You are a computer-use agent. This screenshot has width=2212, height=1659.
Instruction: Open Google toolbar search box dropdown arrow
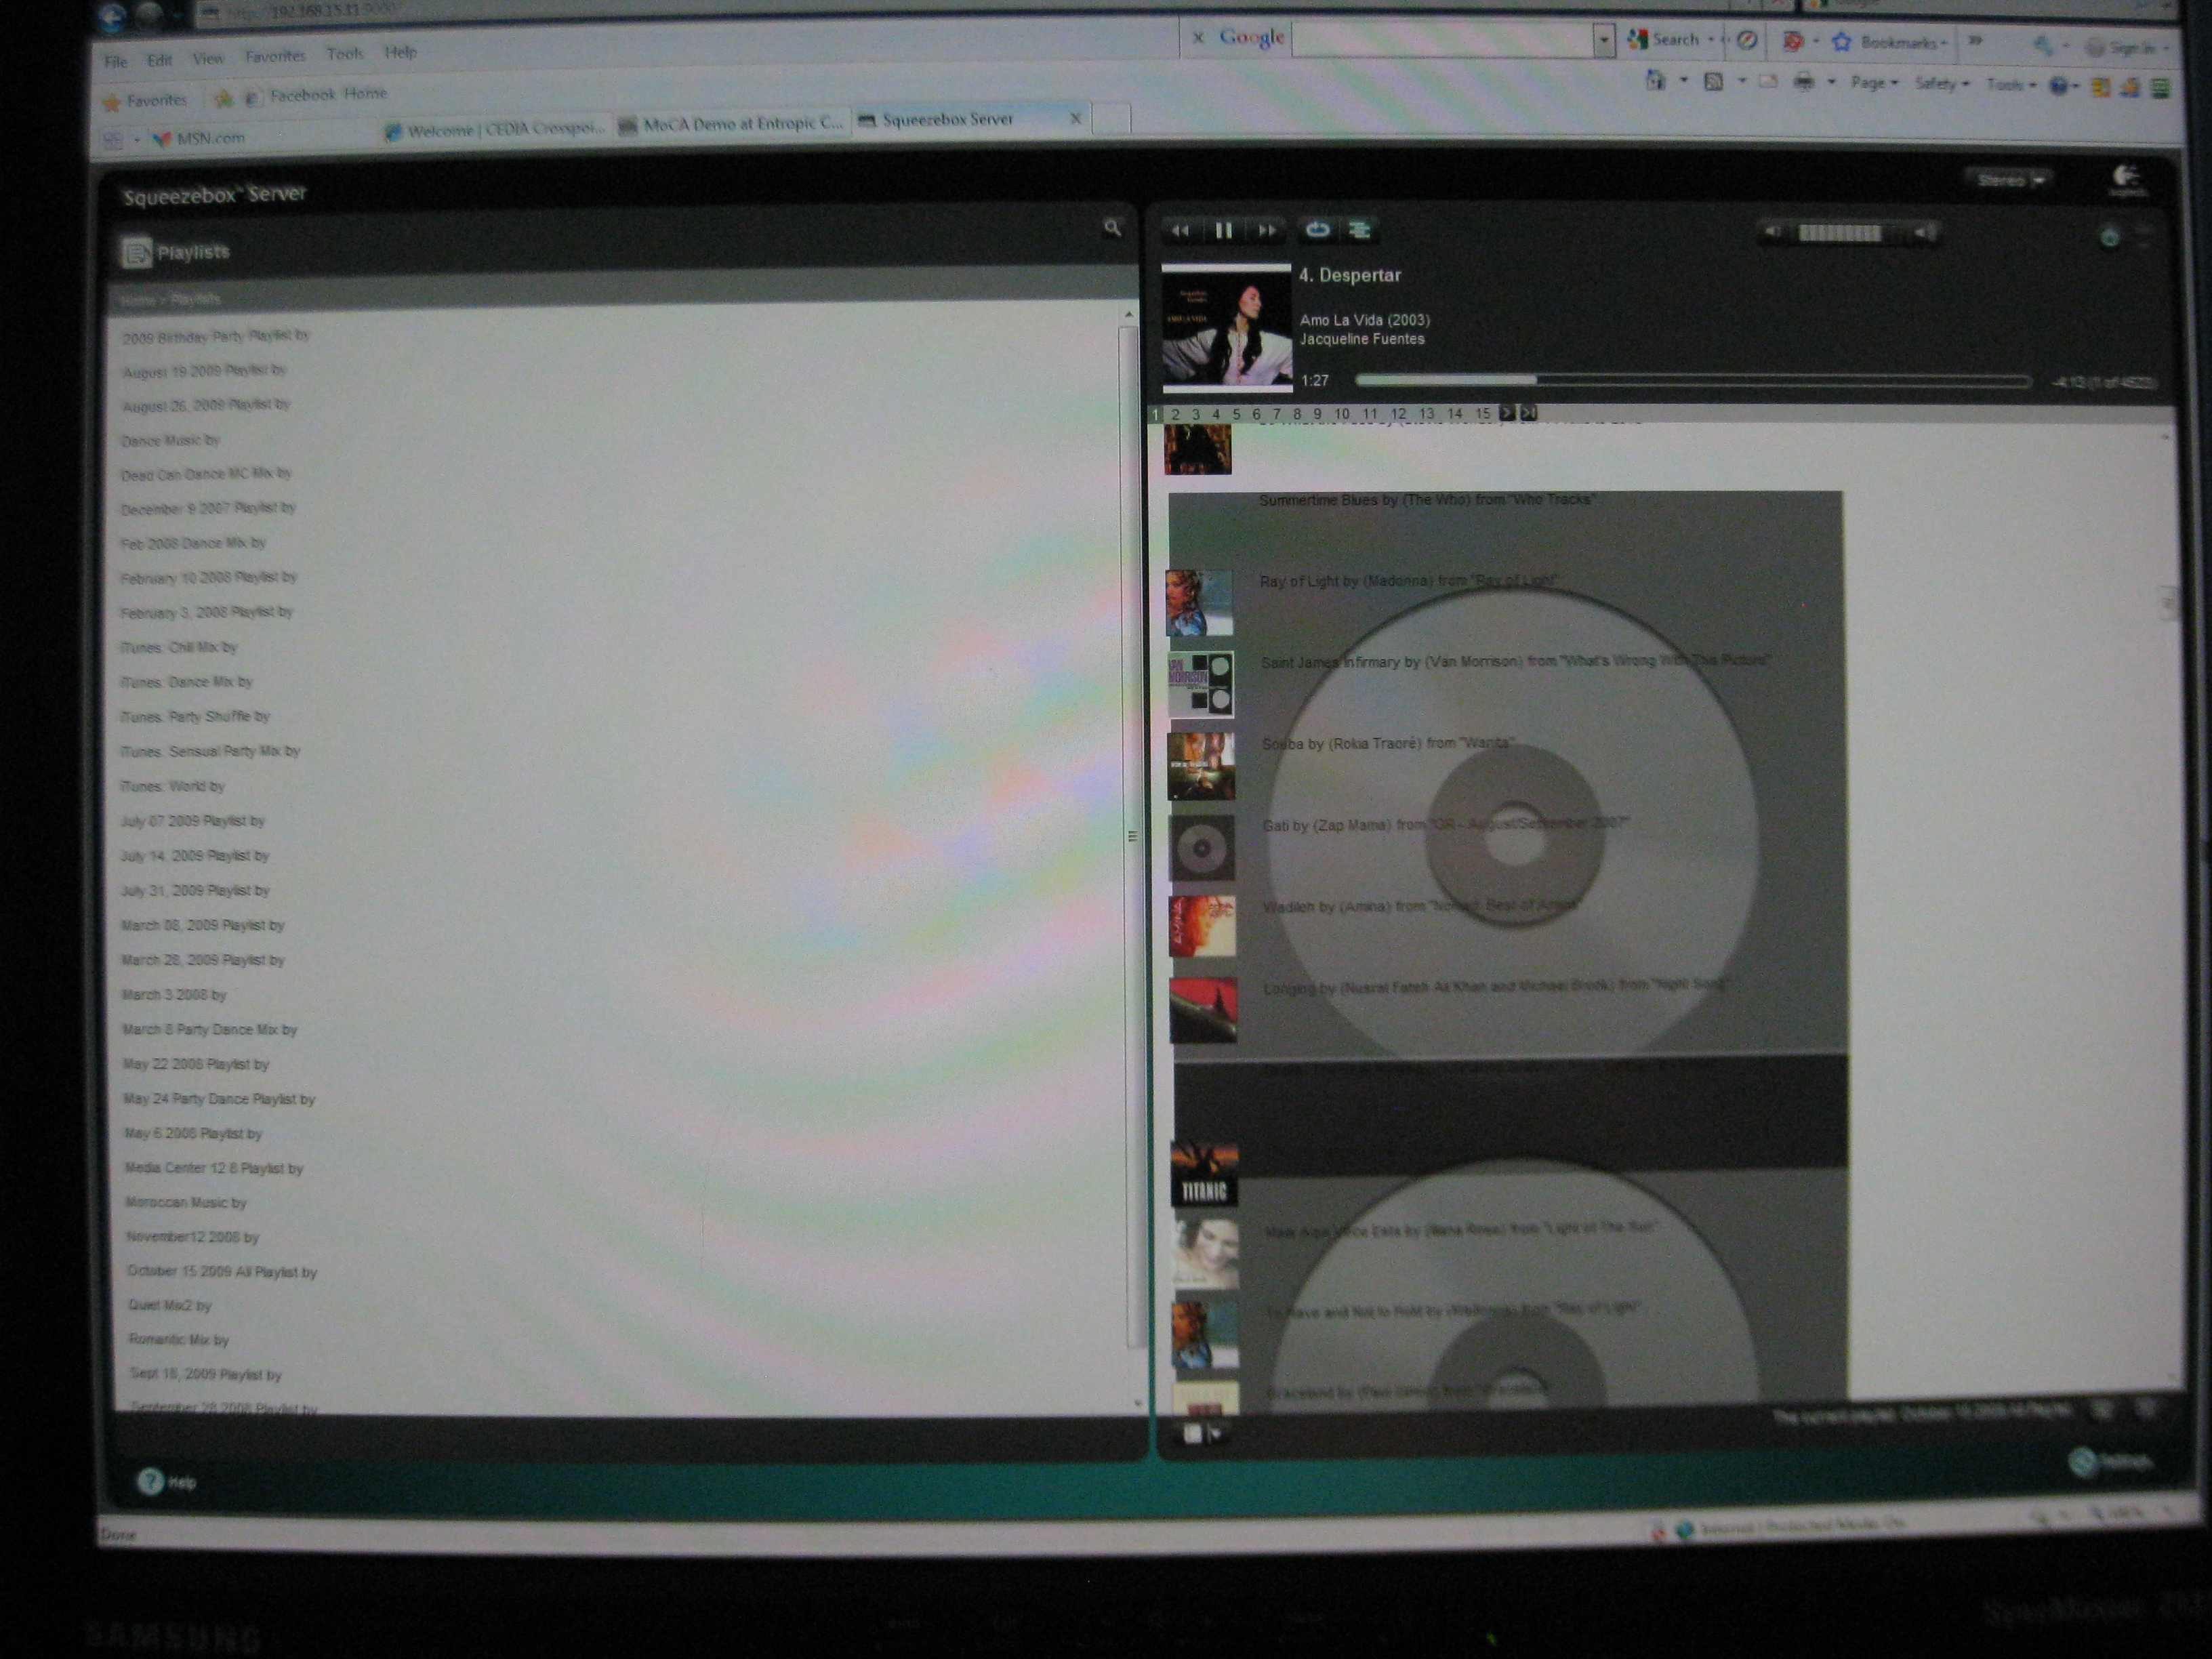[1604, 40]
